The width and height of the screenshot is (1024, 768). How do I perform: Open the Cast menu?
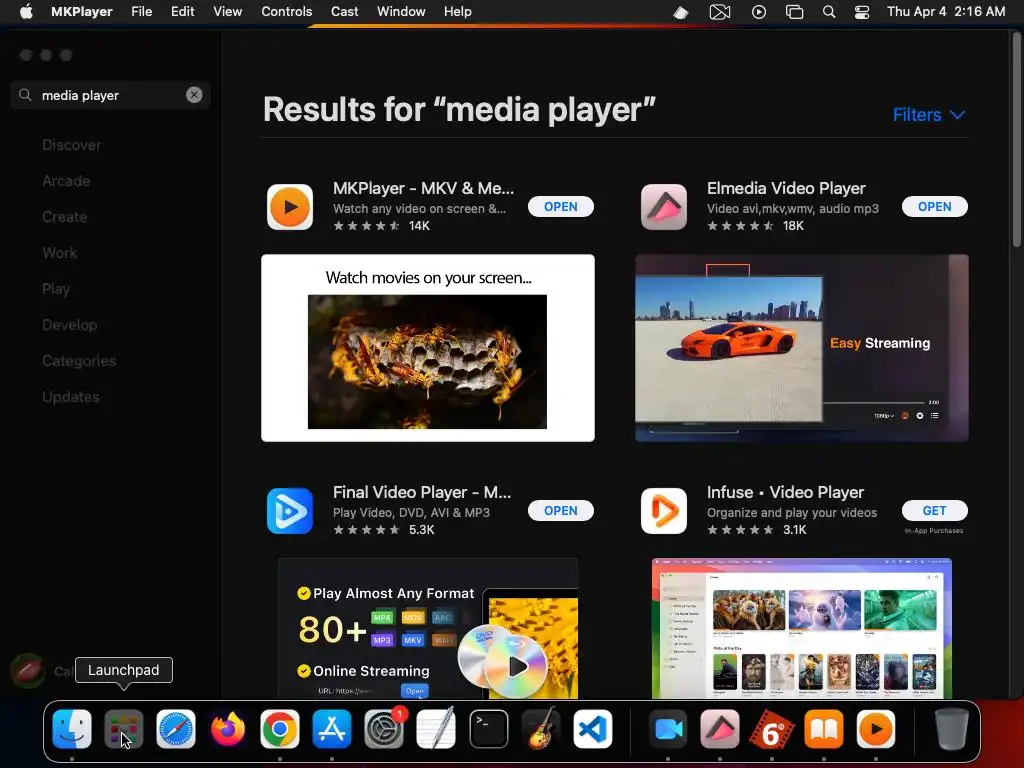344,12
